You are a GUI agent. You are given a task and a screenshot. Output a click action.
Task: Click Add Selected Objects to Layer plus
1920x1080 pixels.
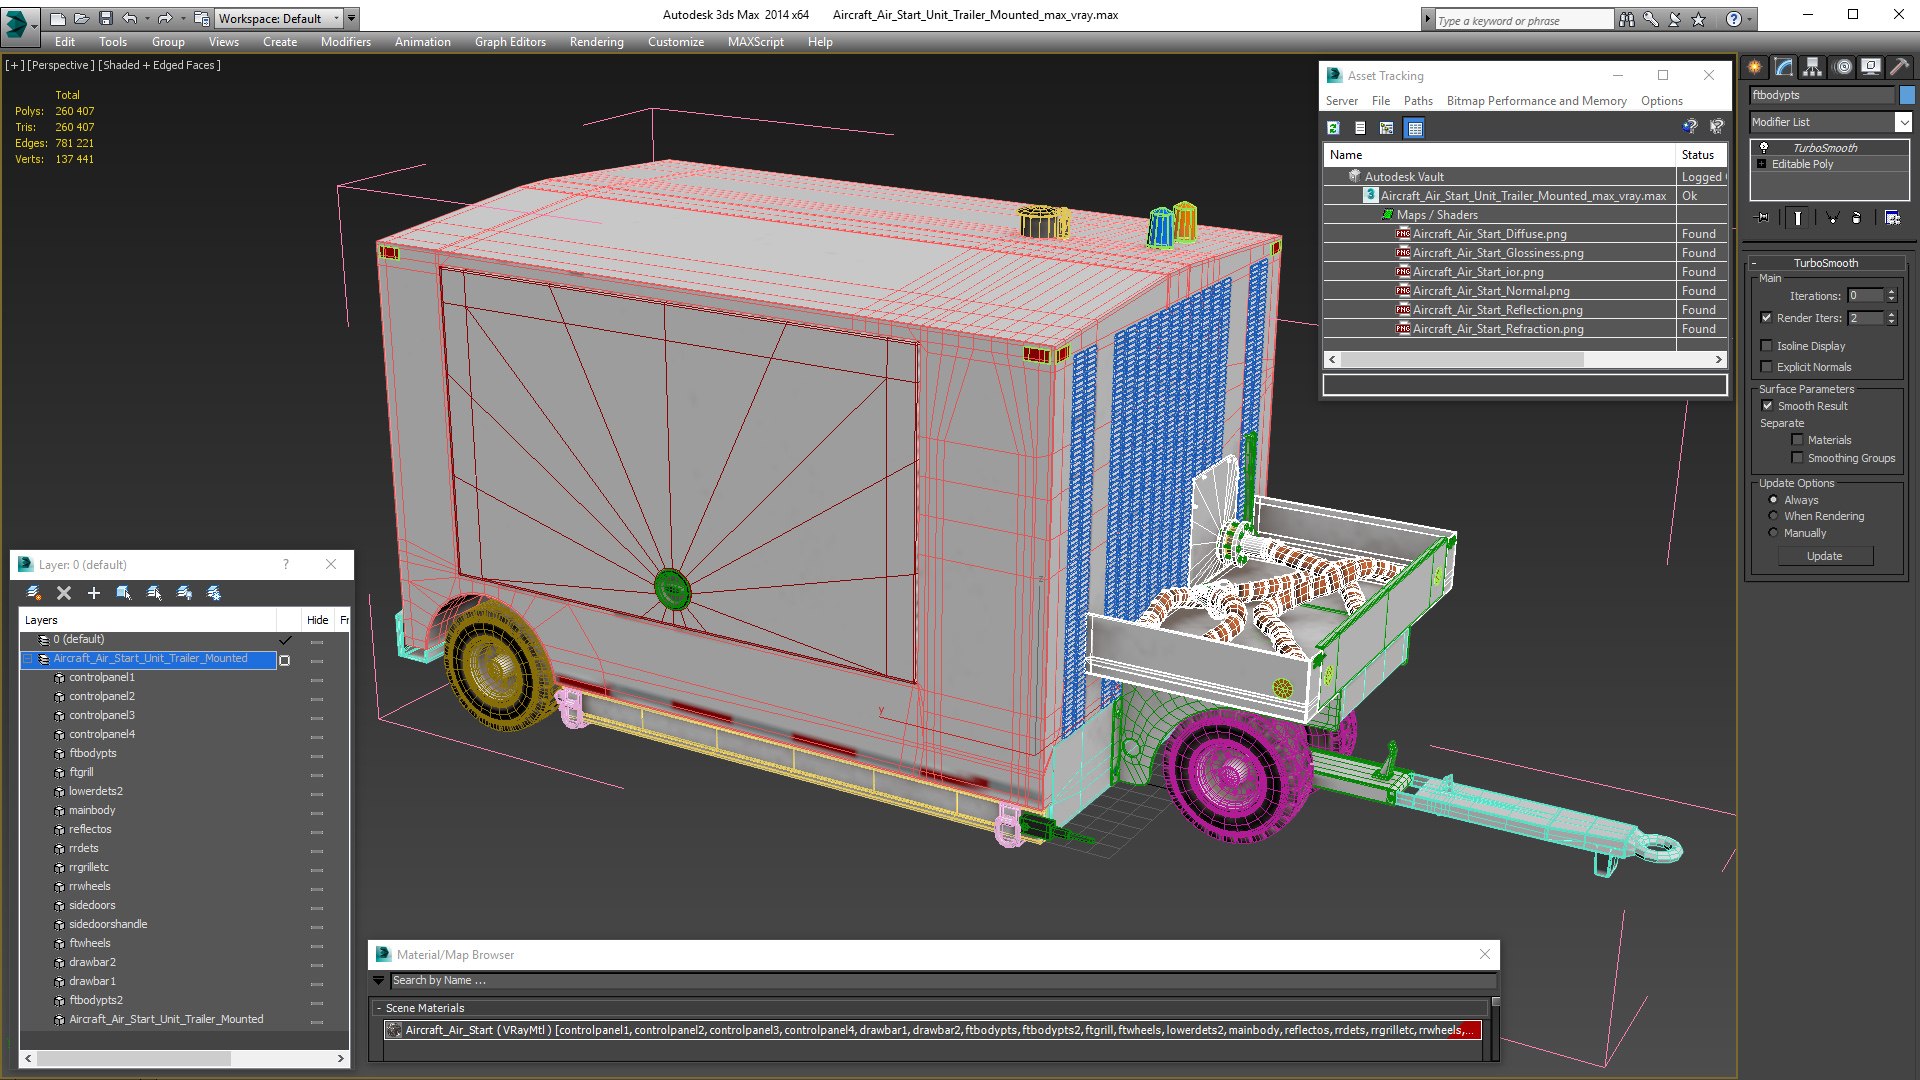point(94,593)
